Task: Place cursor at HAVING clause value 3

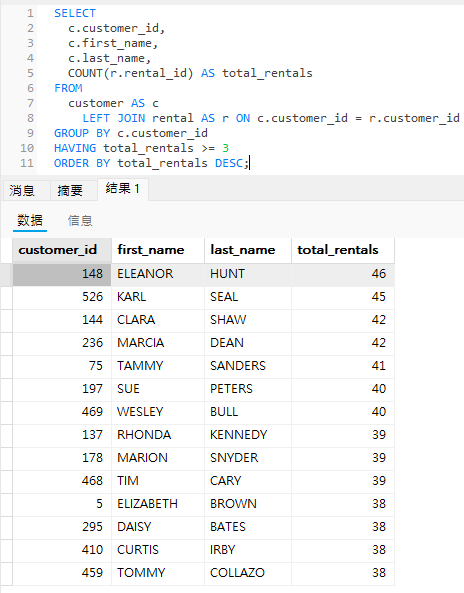Action: (225, 148)
